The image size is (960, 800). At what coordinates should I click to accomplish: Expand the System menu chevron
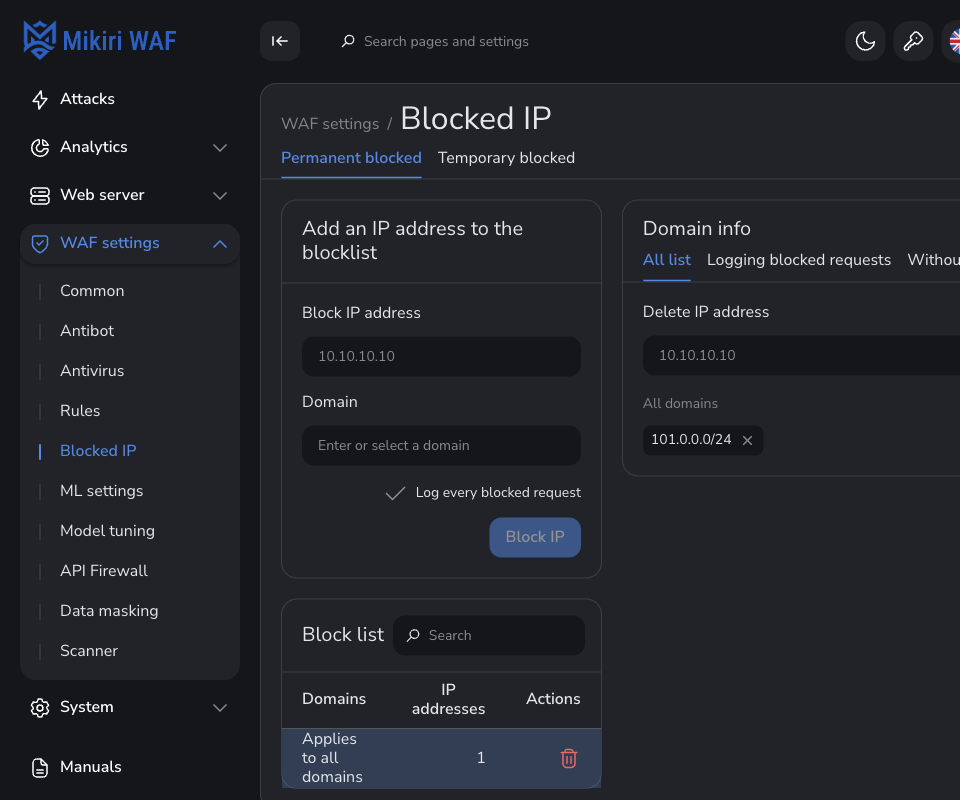point(220,708)
